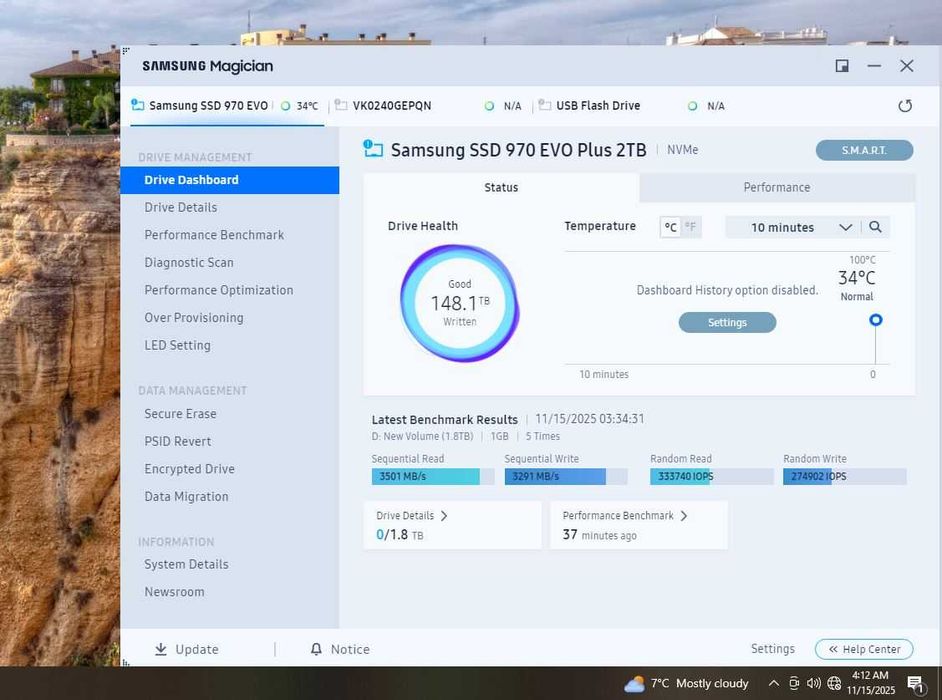Click the taskbar clock and date

point(870,683)
